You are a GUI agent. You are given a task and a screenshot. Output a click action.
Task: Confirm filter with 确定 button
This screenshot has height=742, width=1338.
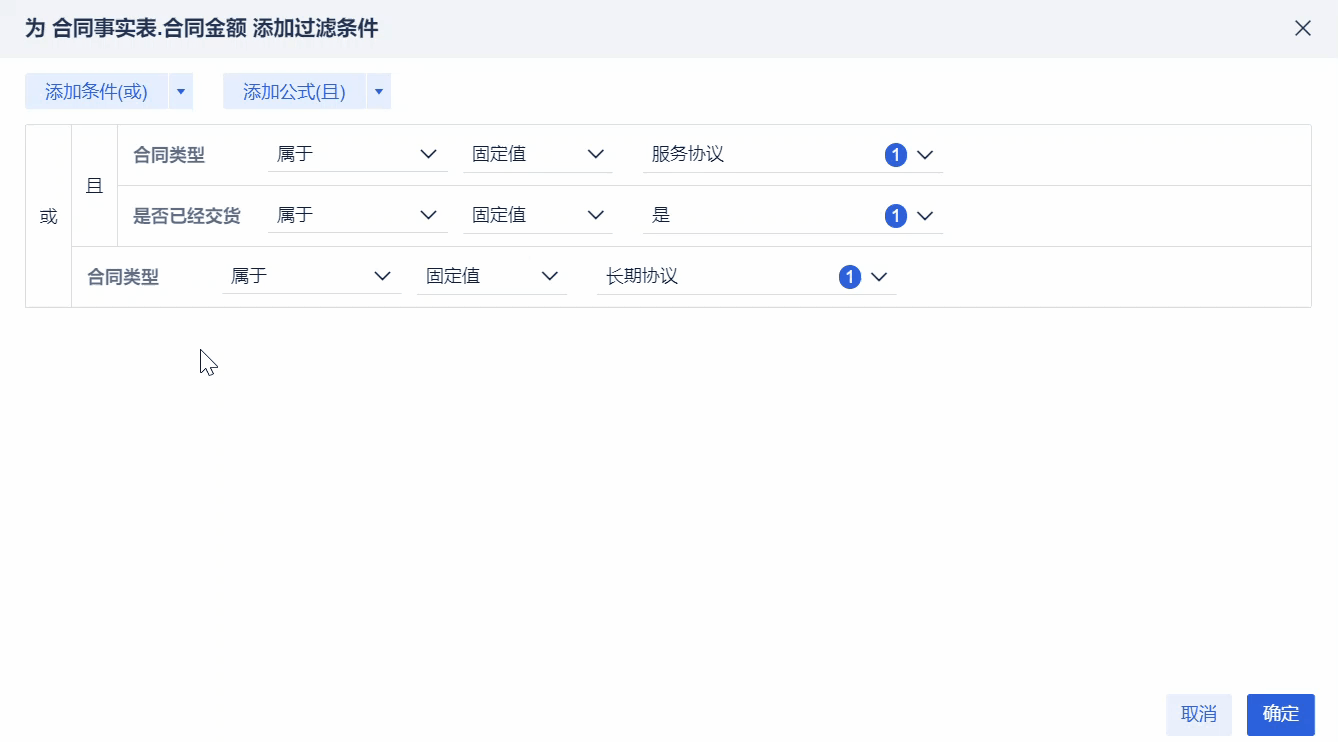click(1280, 714)
